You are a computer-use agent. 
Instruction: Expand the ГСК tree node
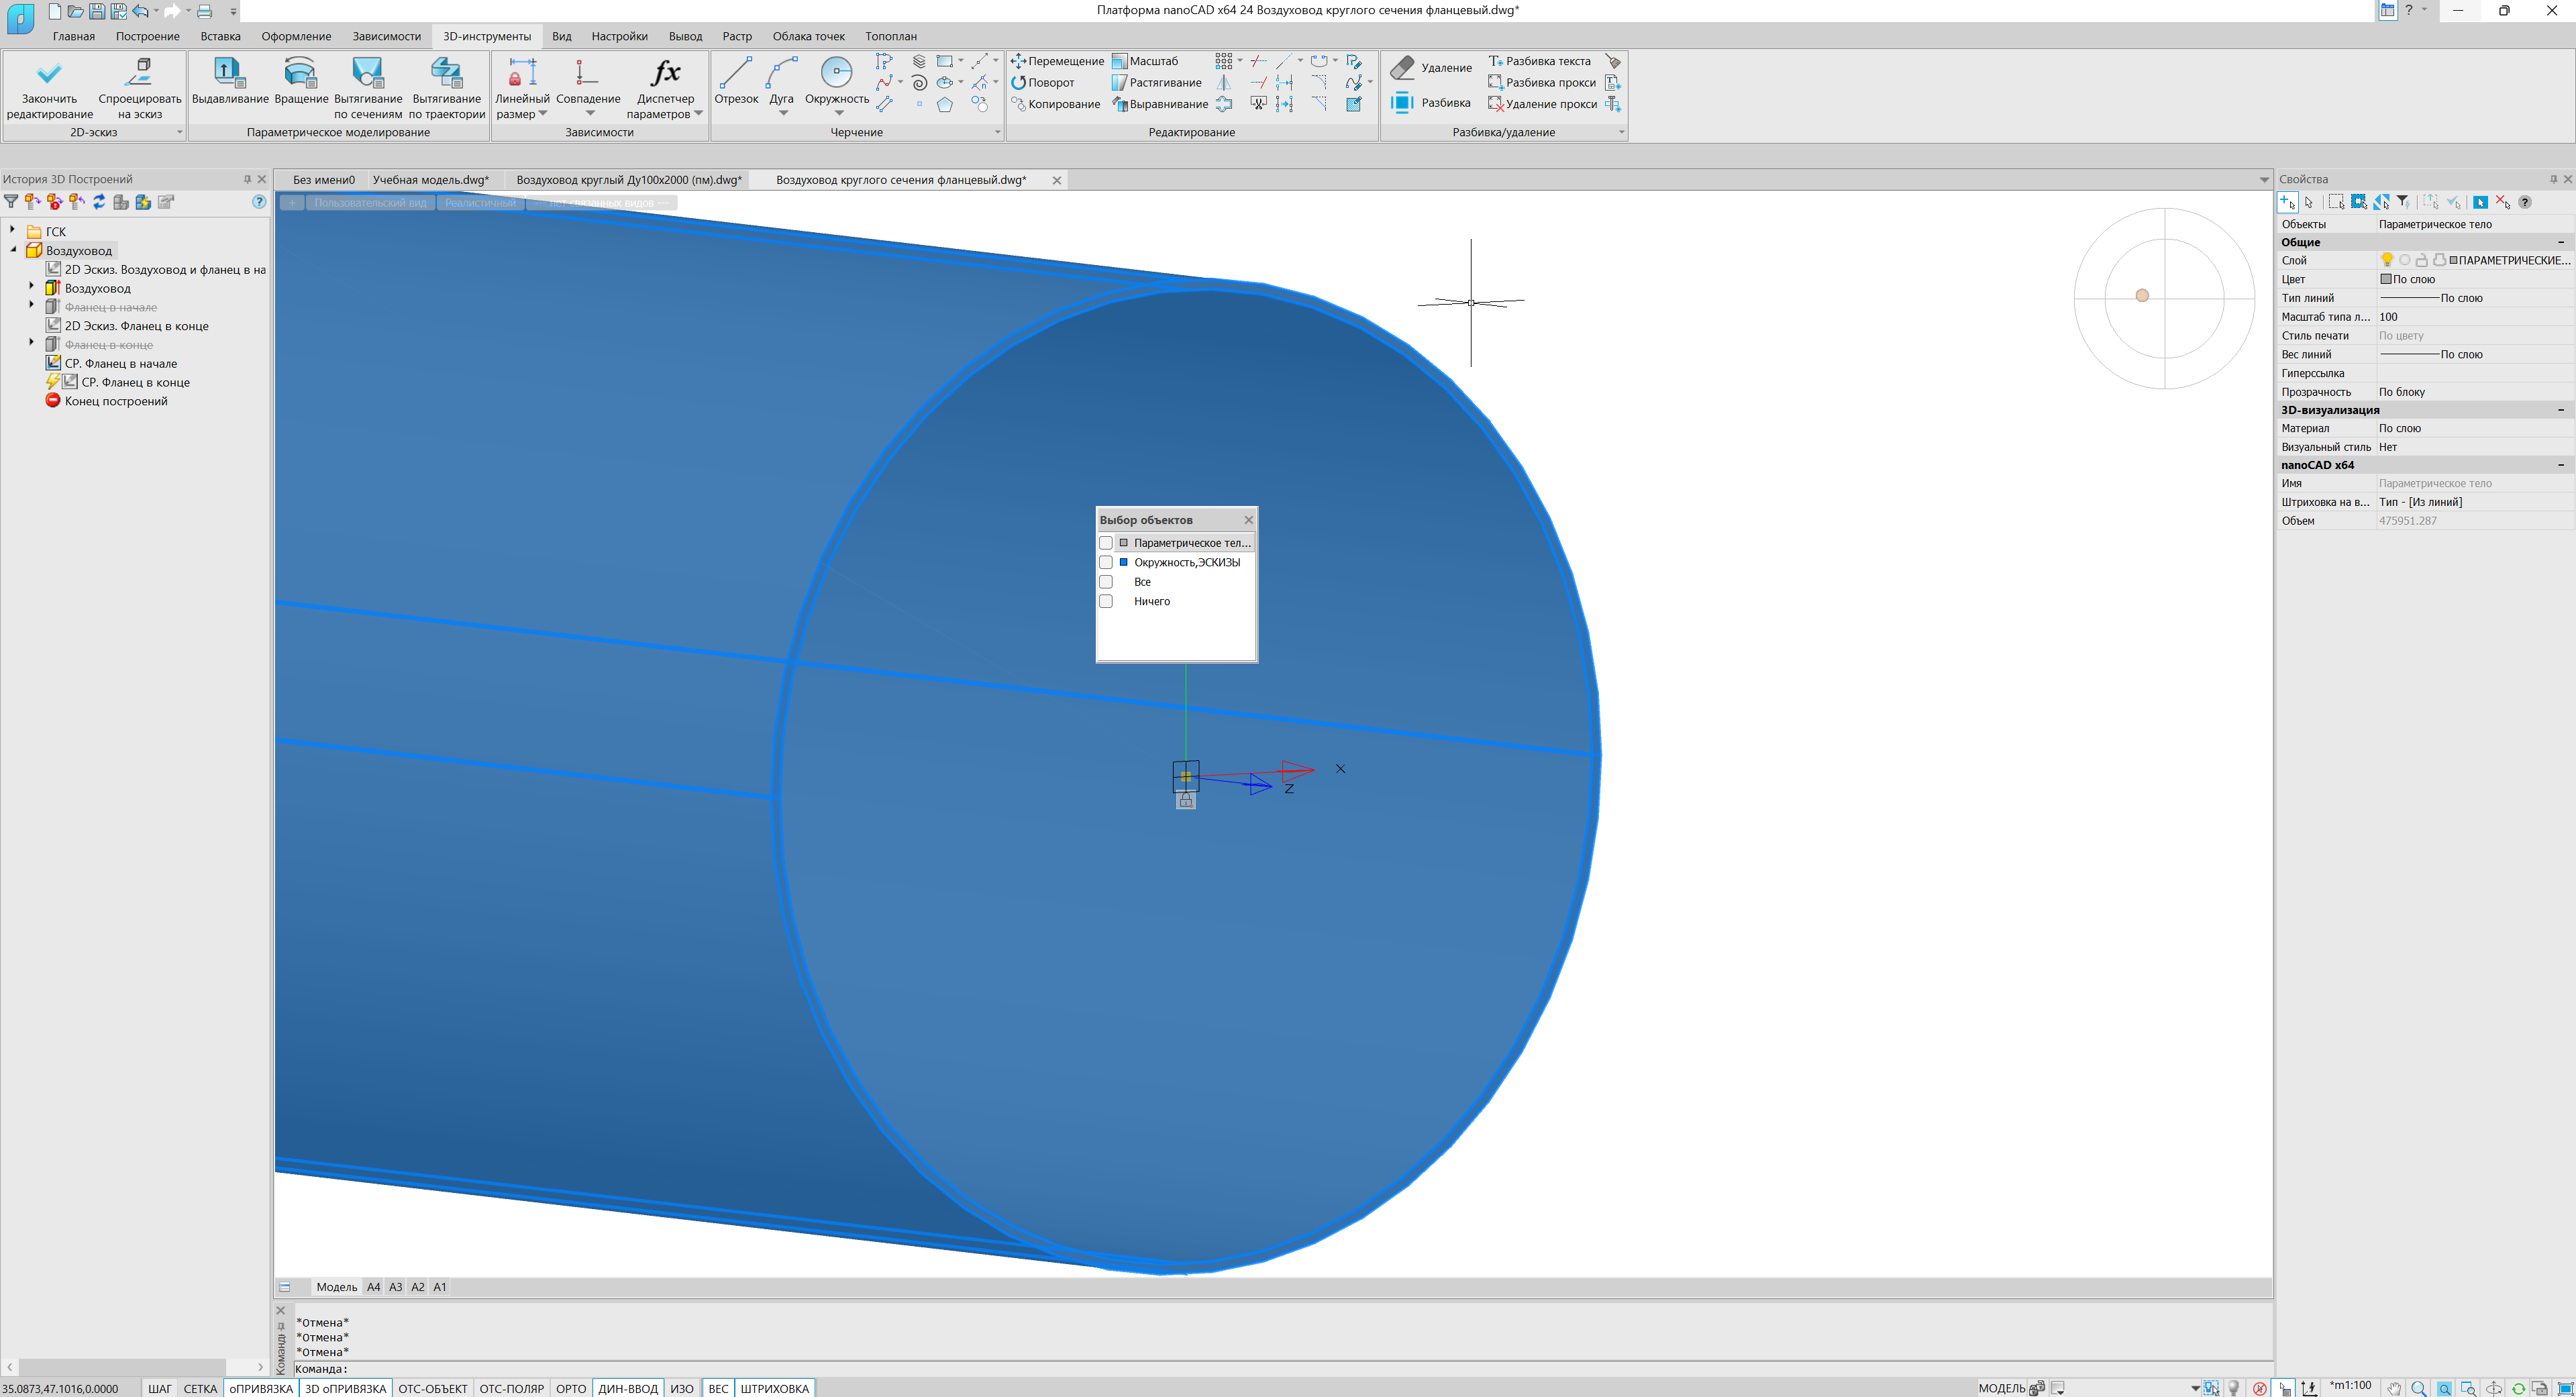(x=13, y=231)
